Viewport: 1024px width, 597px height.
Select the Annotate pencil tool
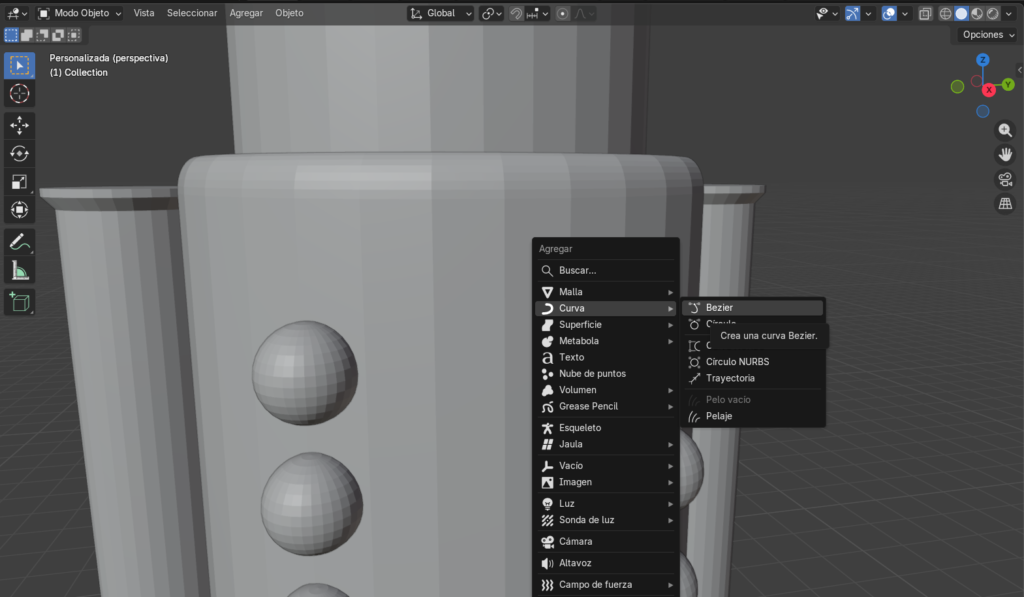click(x=19, y=241)
